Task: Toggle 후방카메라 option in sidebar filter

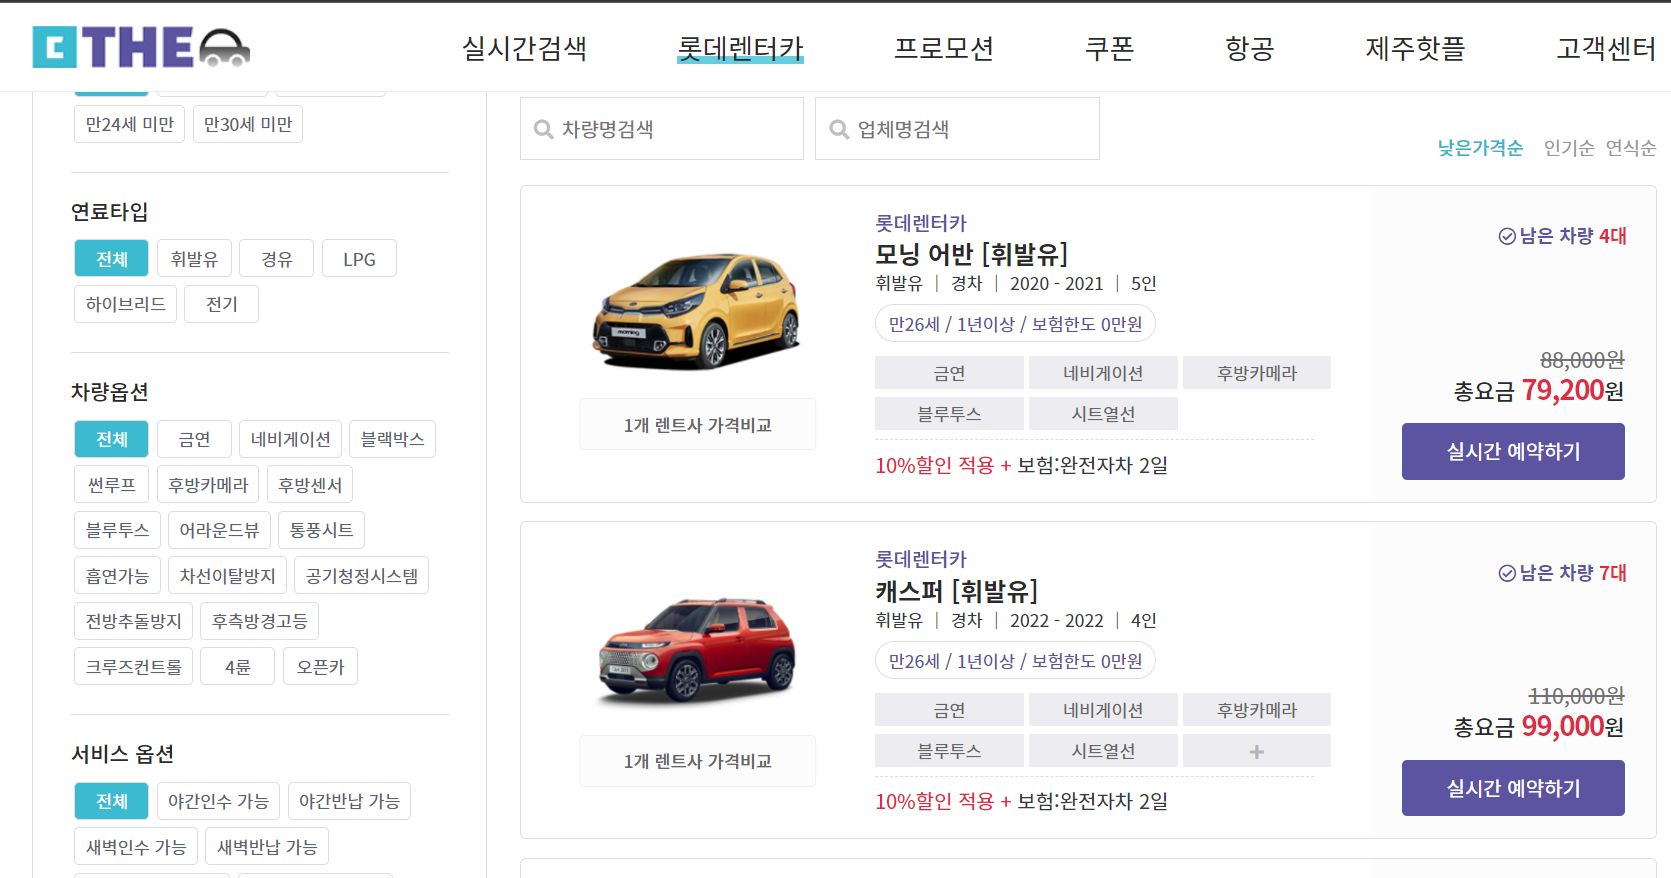Action: coord(208,485)
